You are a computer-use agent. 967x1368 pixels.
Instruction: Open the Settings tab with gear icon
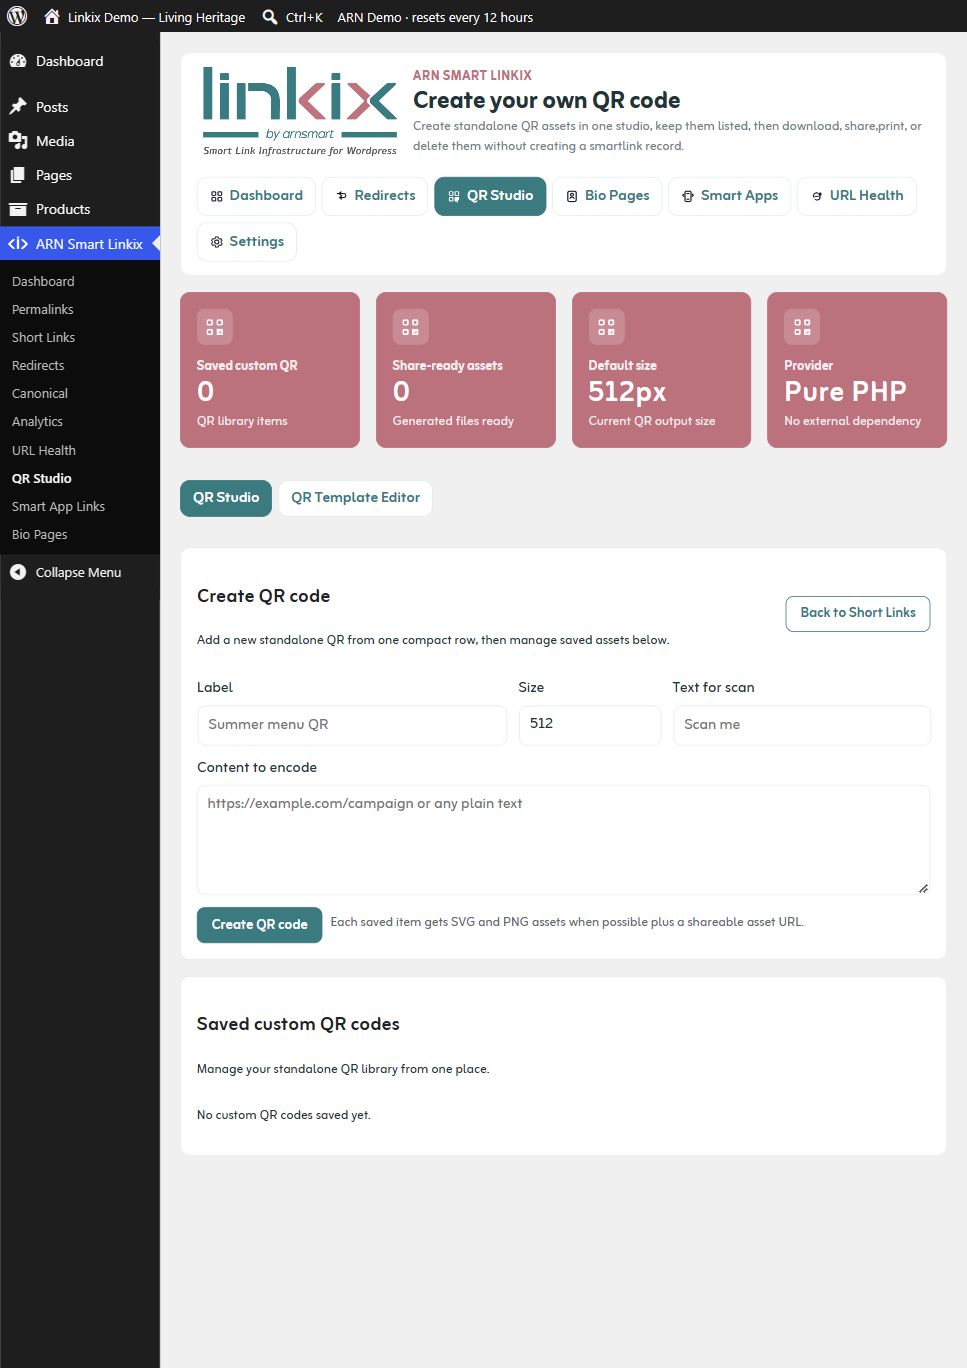point(246,242)
